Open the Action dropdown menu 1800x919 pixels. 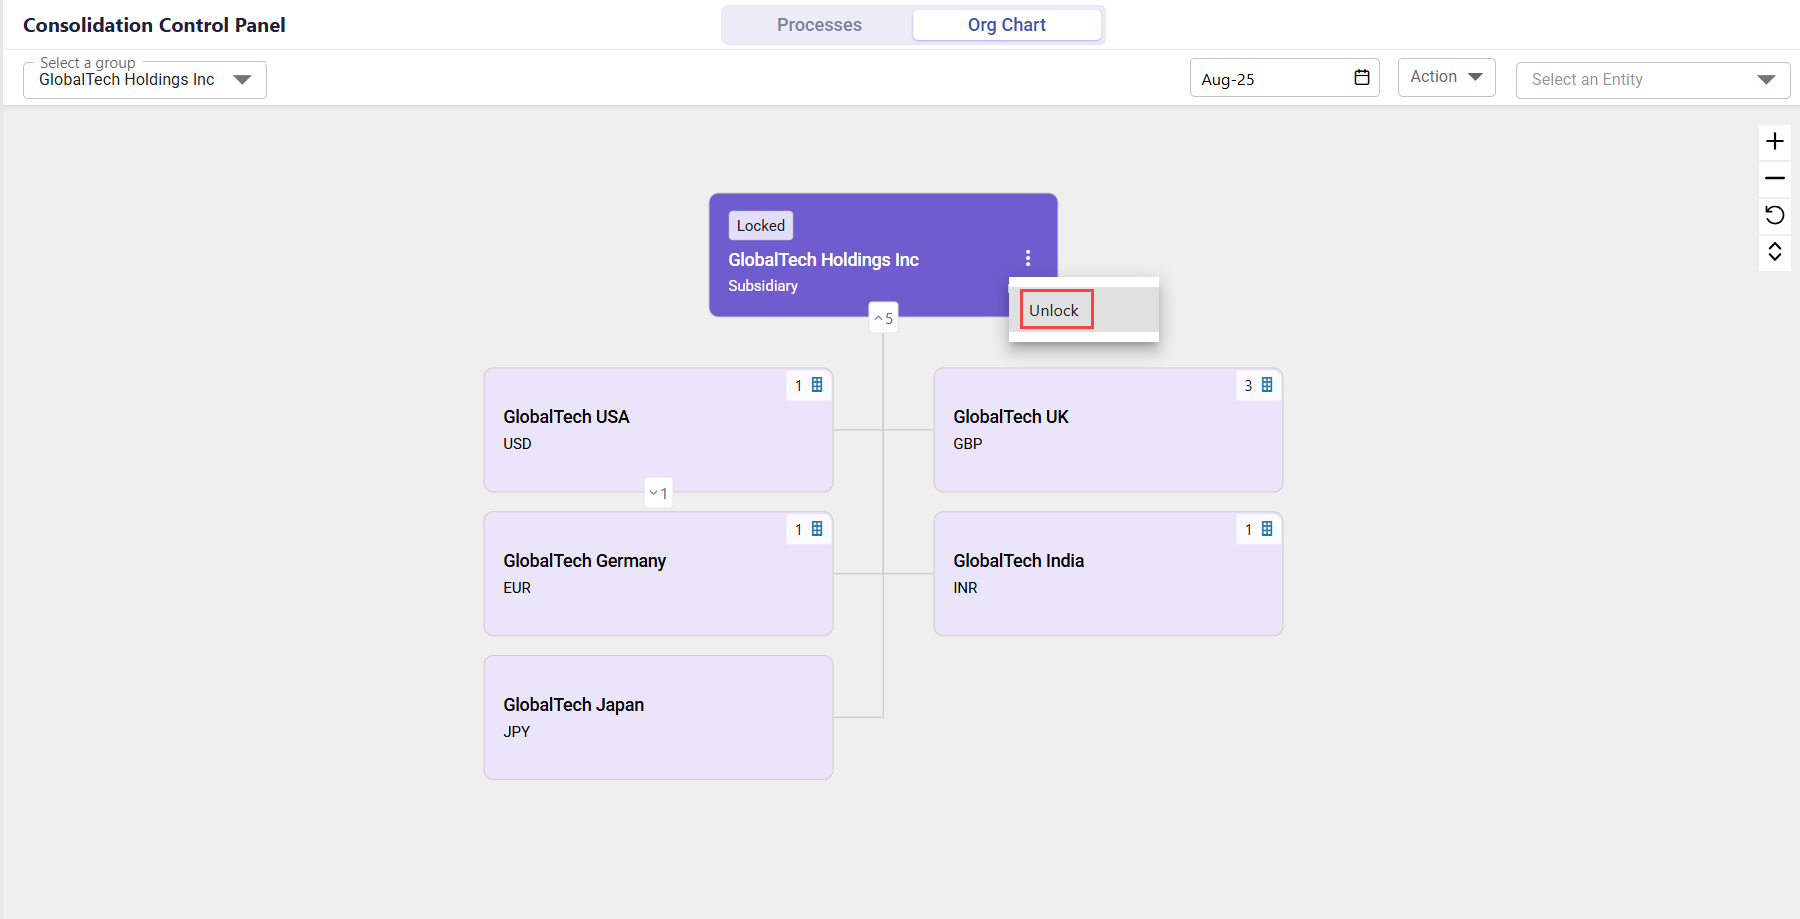[x=1446, y=77]
